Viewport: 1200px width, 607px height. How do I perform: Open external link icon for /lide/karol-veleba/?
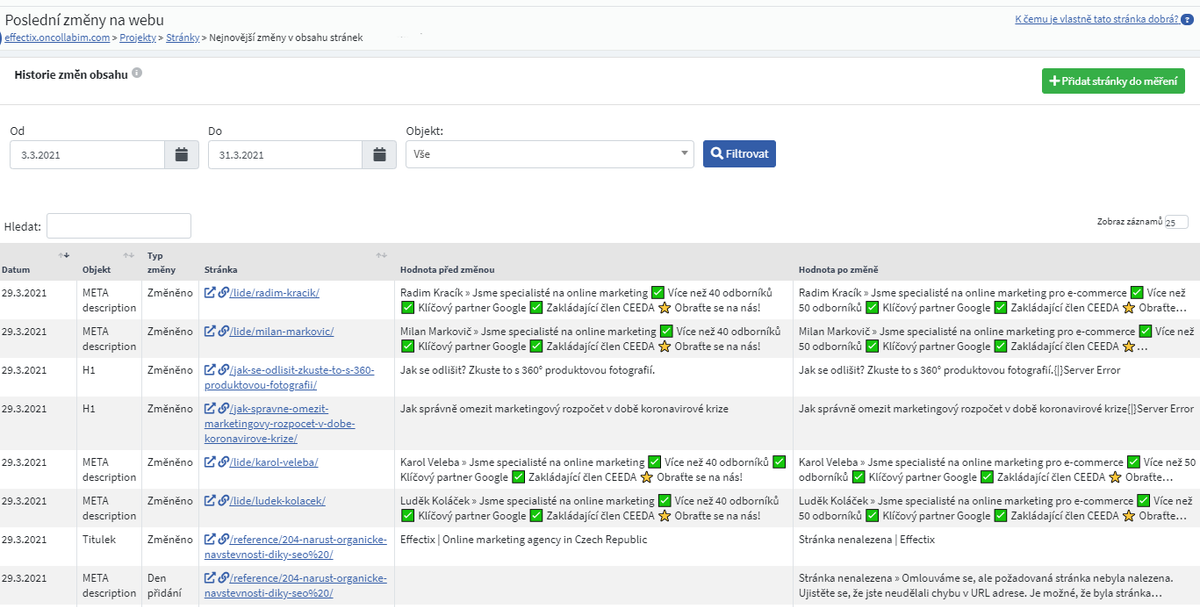[210, 462]
